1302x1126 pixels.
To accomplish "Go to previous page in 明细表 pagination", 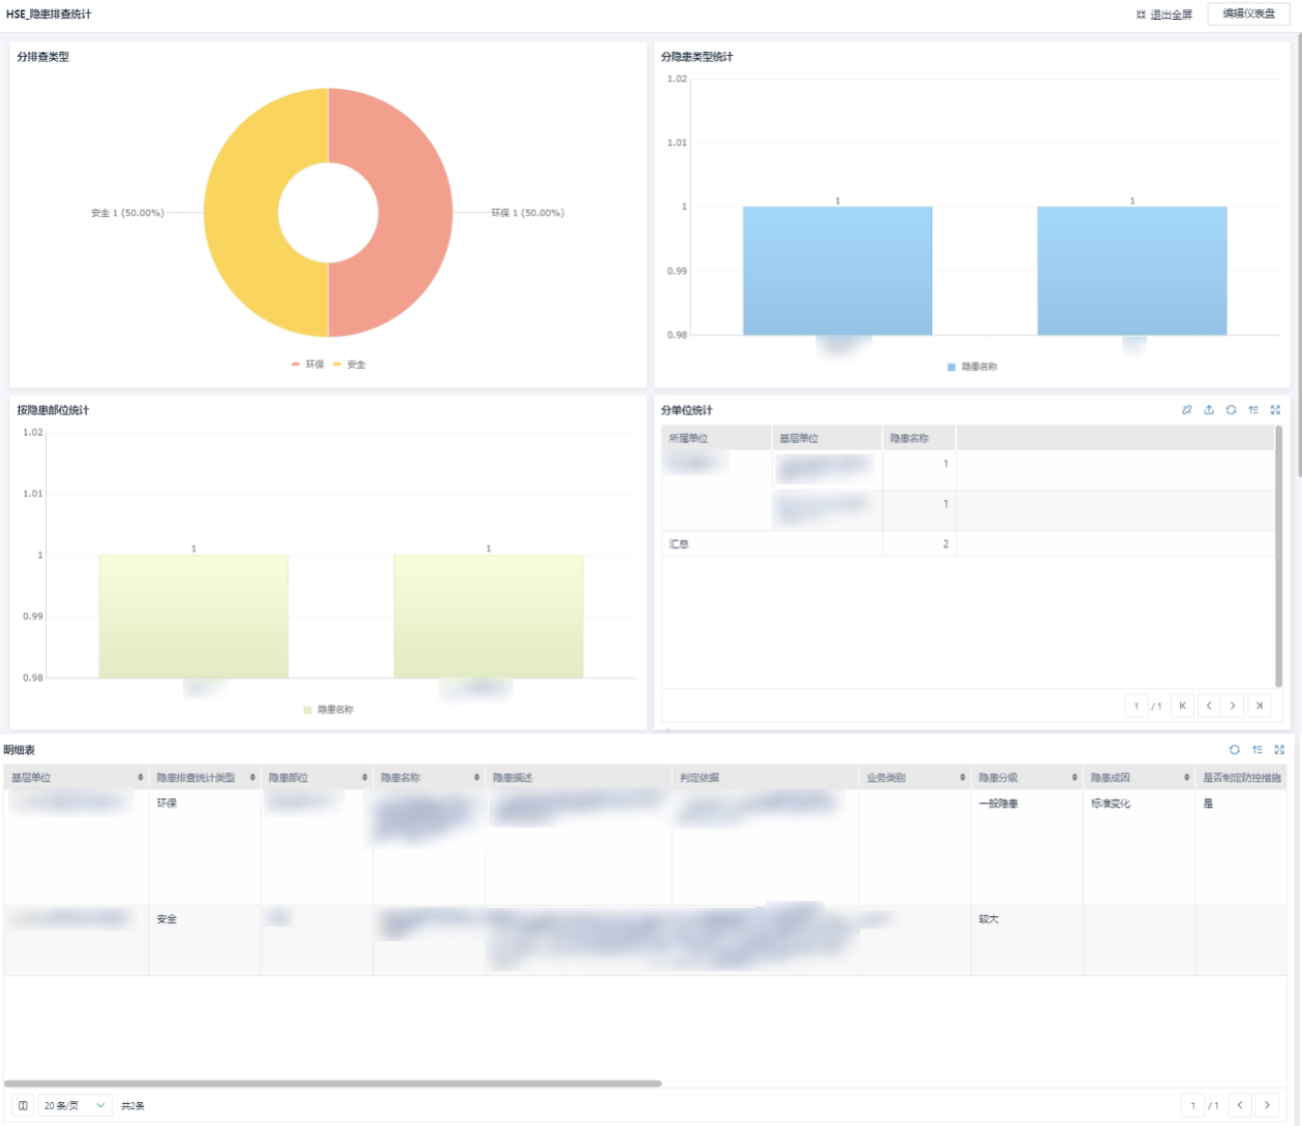I will tap(1240, 1105).
